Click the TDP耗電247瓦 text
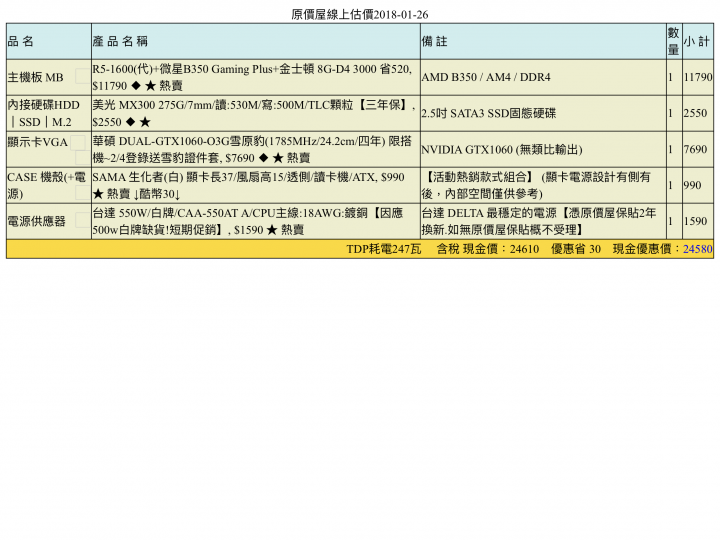Image resolution: width=720 pixels, height=540 pixels. pos(383,249)
